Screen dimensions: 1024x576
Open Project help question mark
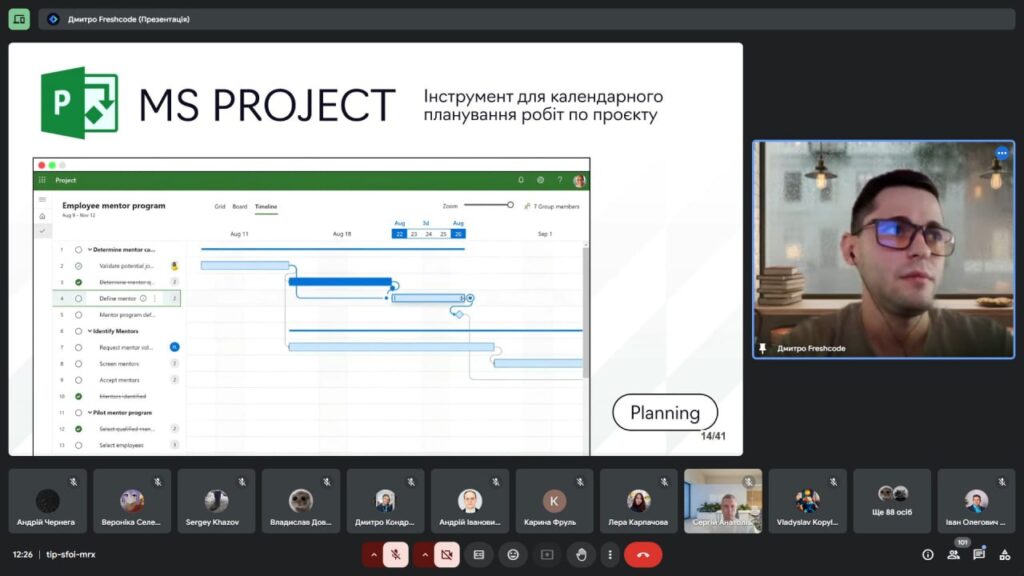tap(560, 180)
